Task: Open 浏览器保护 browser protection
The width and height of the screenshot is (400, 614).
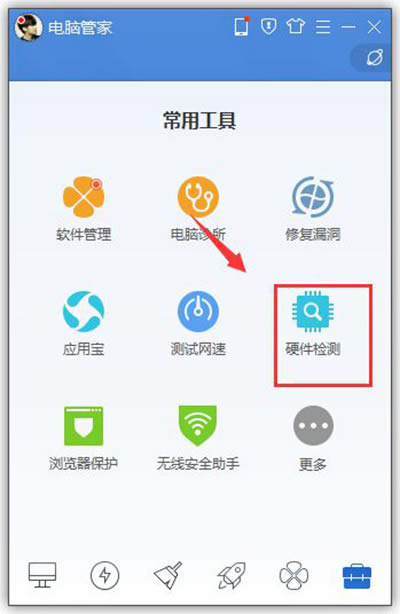Action: click(x=83, y=438)
